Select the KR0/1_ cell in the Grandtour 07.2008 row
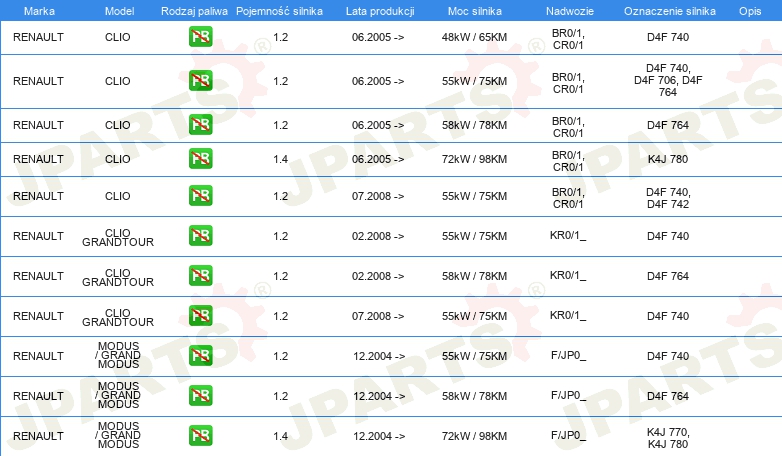 point(568,315)
